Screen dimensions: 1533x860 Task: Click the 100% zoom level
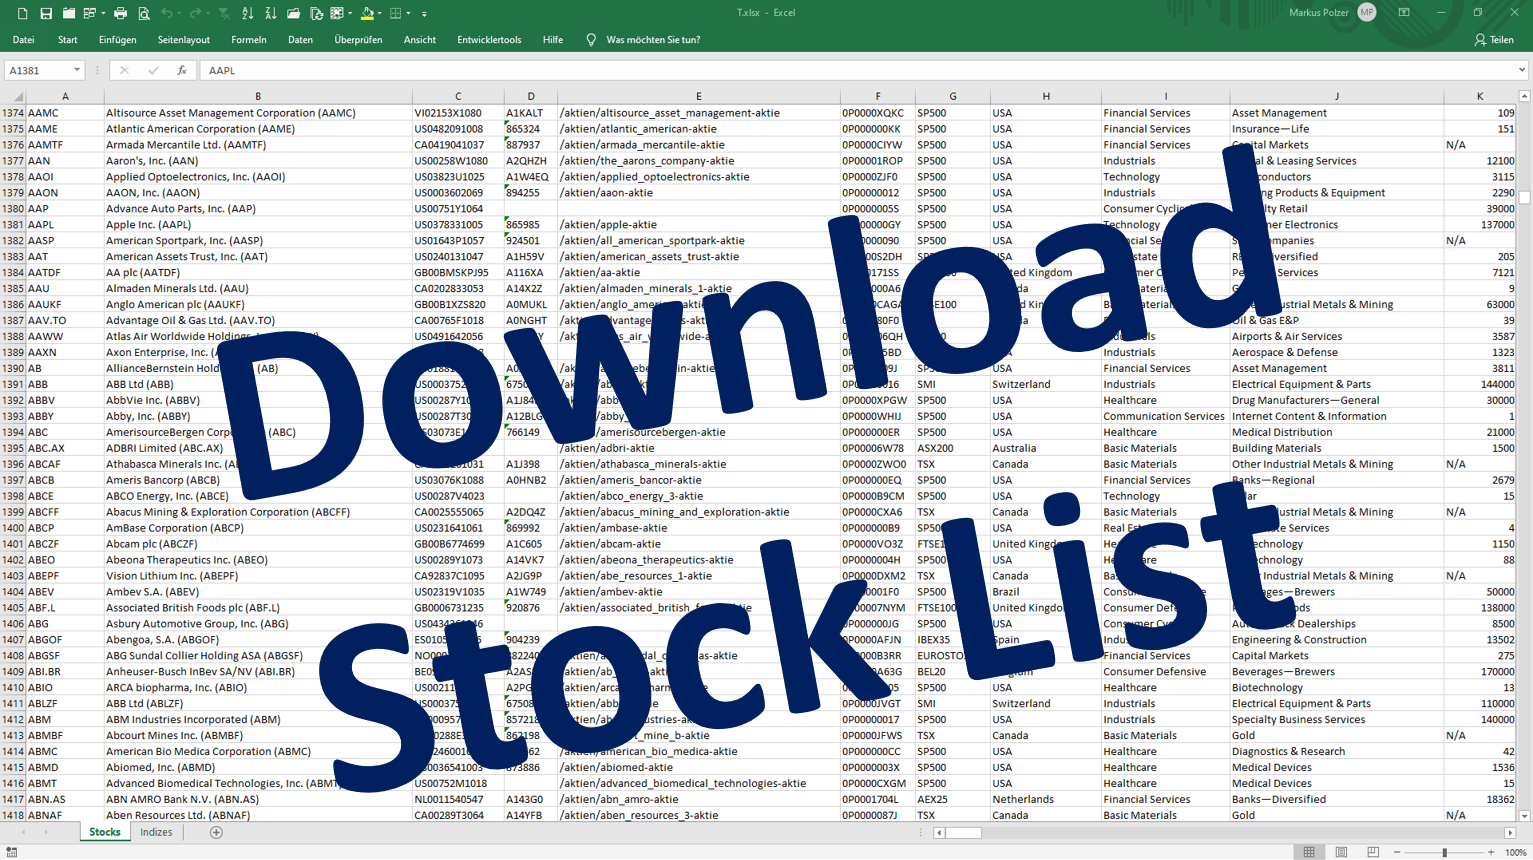click(1516, 852)
